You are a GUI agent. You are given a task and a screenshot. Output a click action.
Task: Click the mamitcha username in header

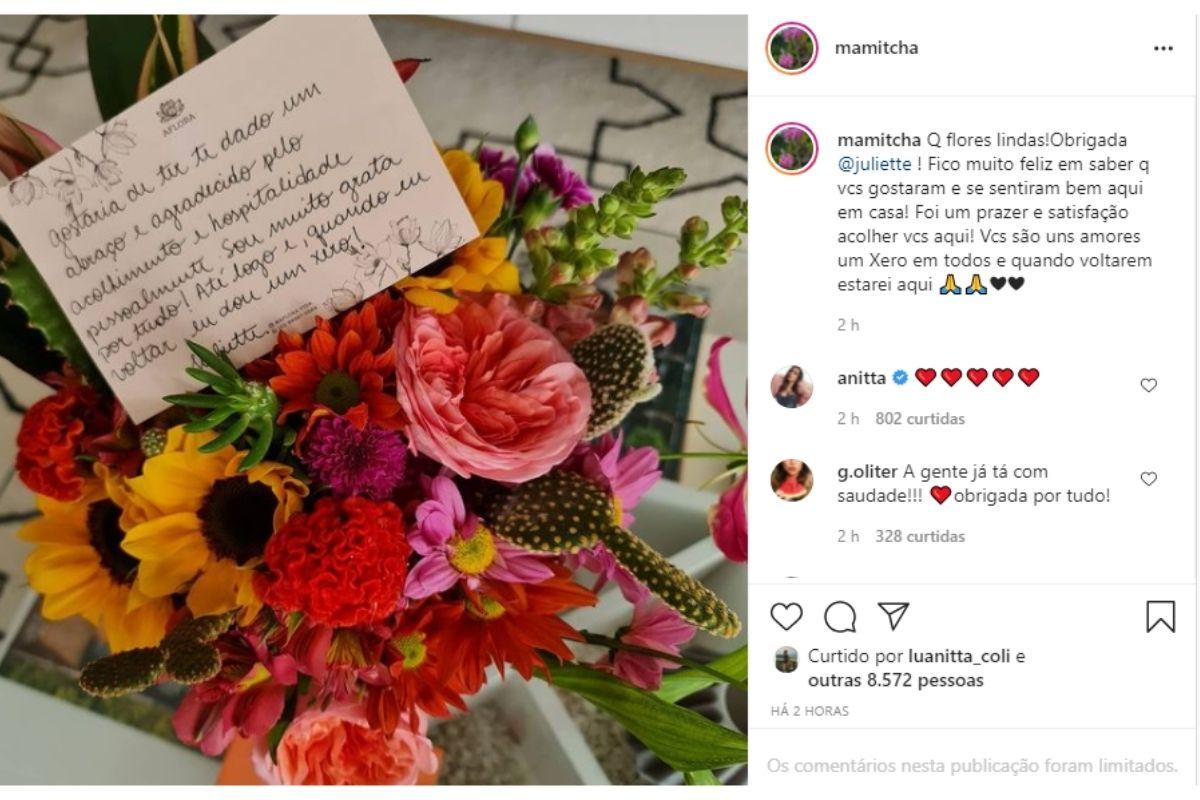[877, 48]
